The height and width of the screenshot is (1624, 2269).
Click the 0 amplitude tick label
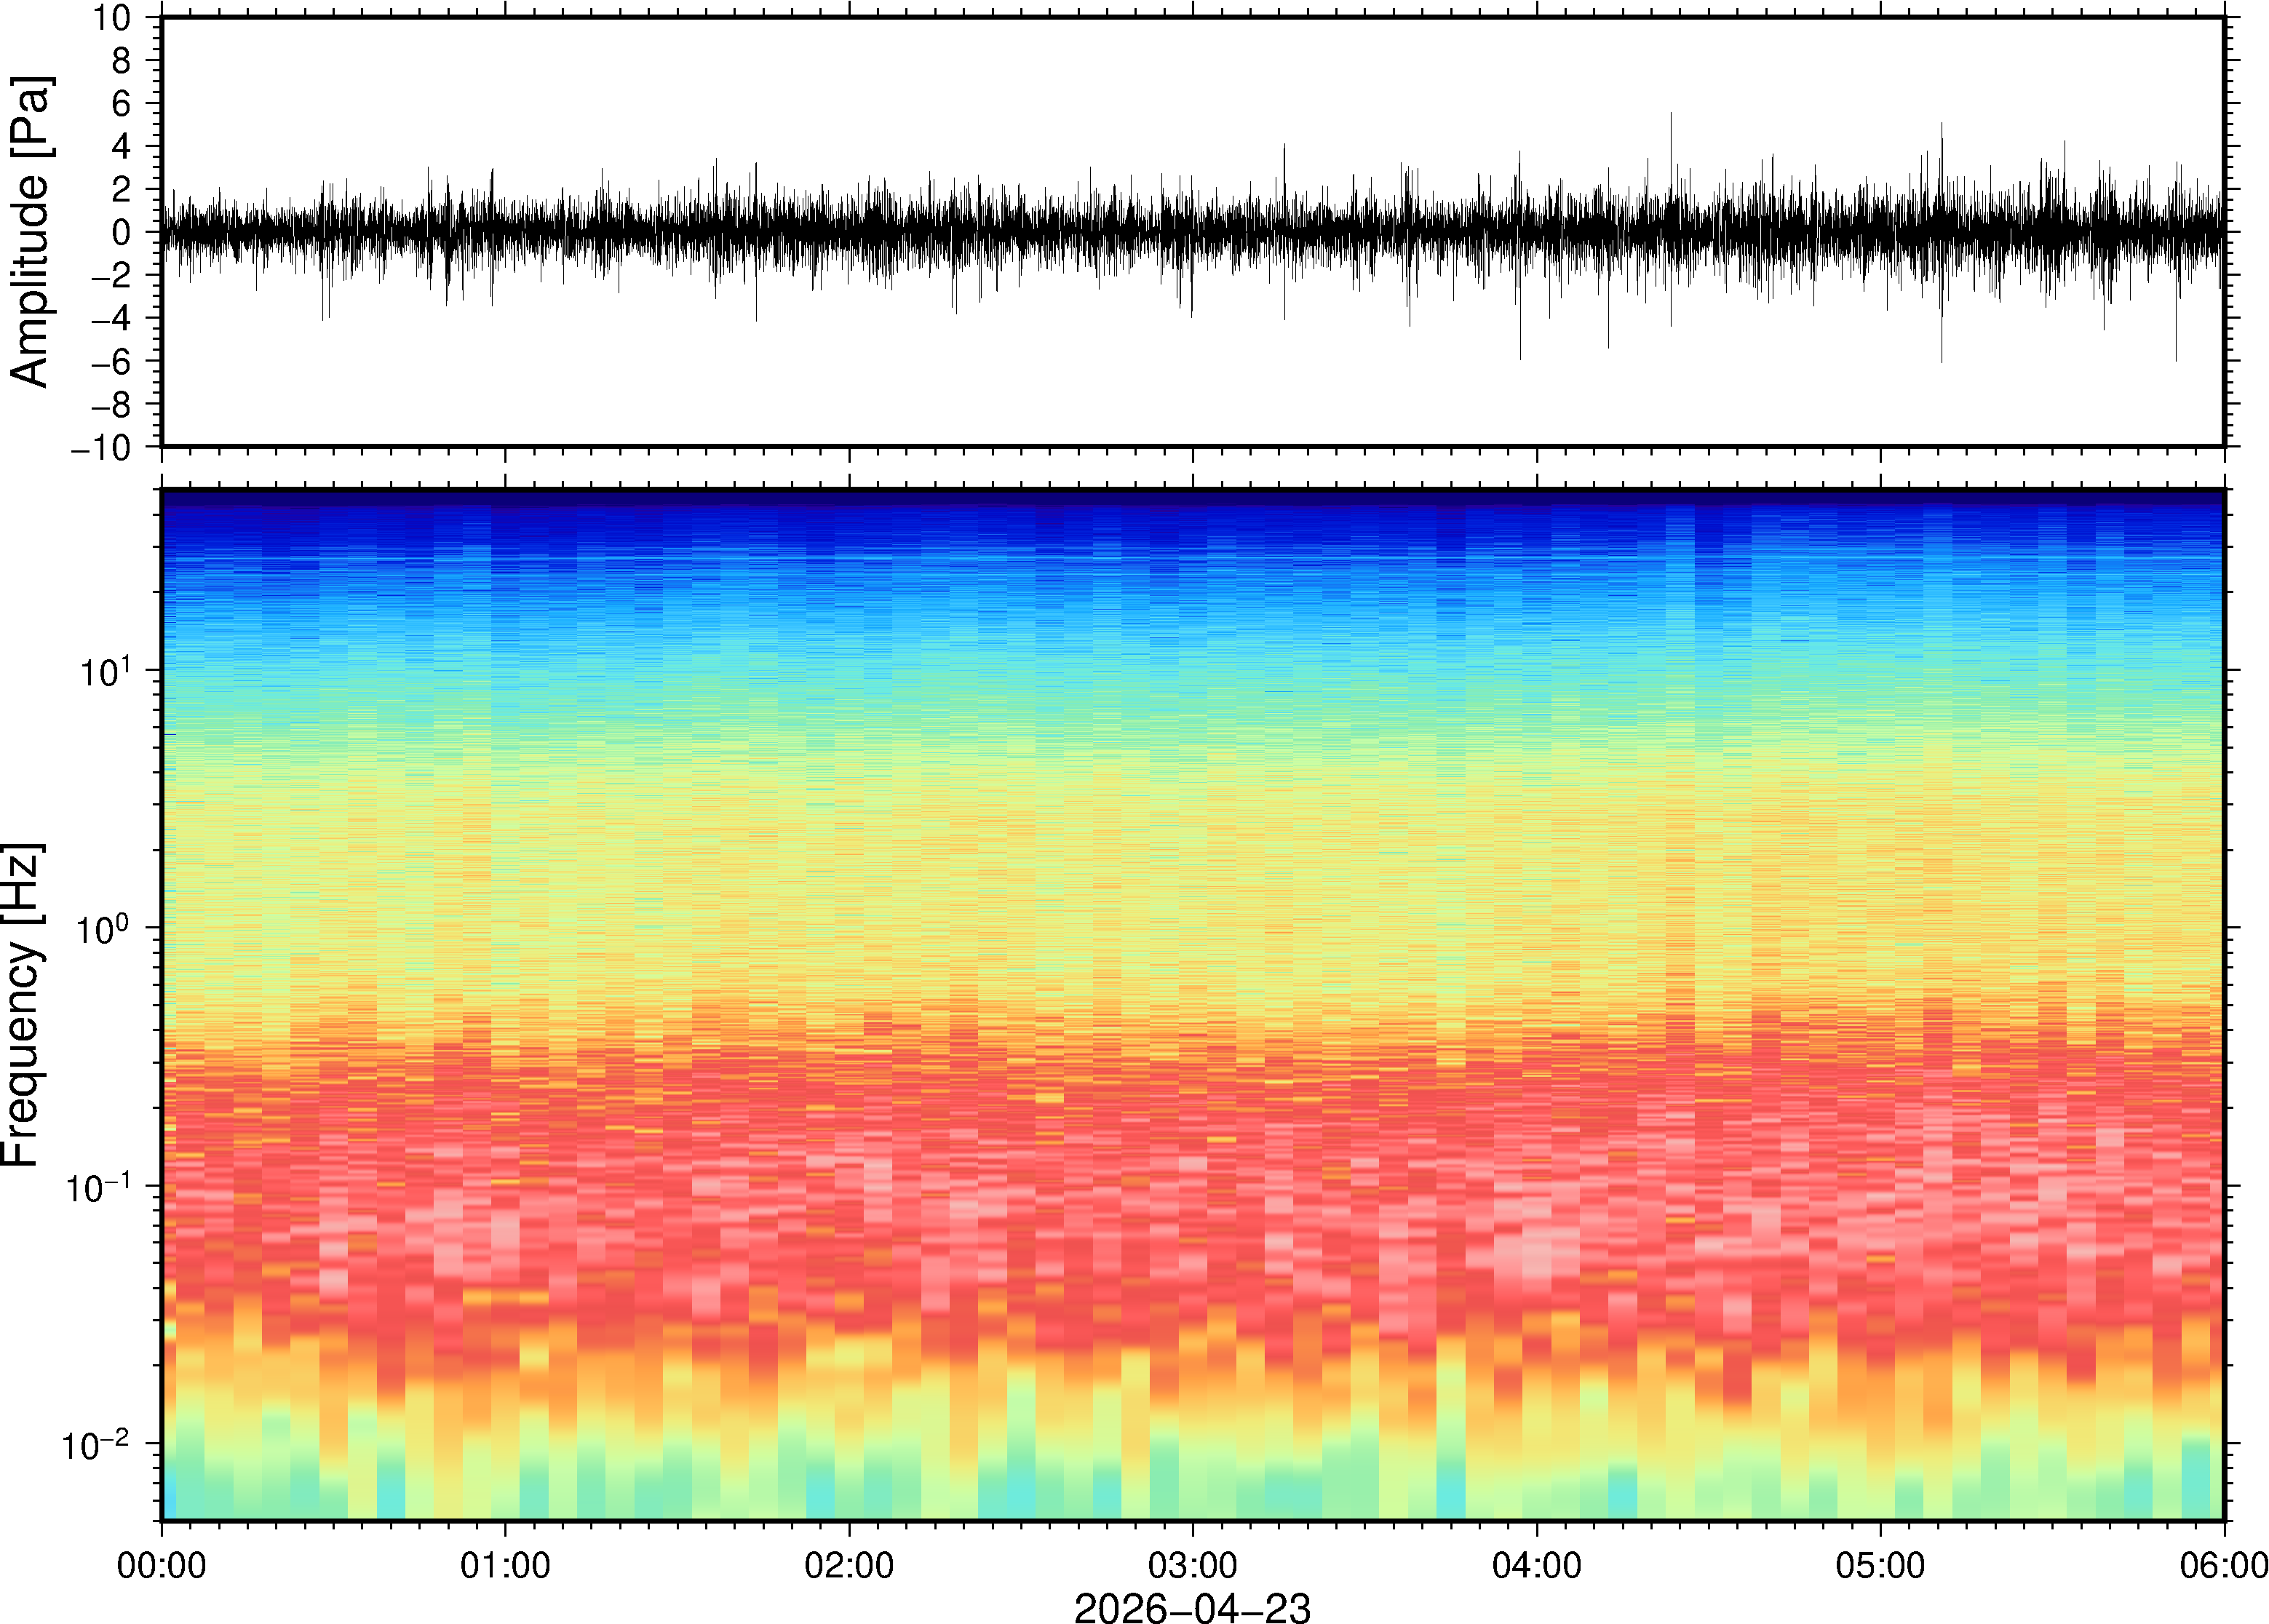point(121,232)
